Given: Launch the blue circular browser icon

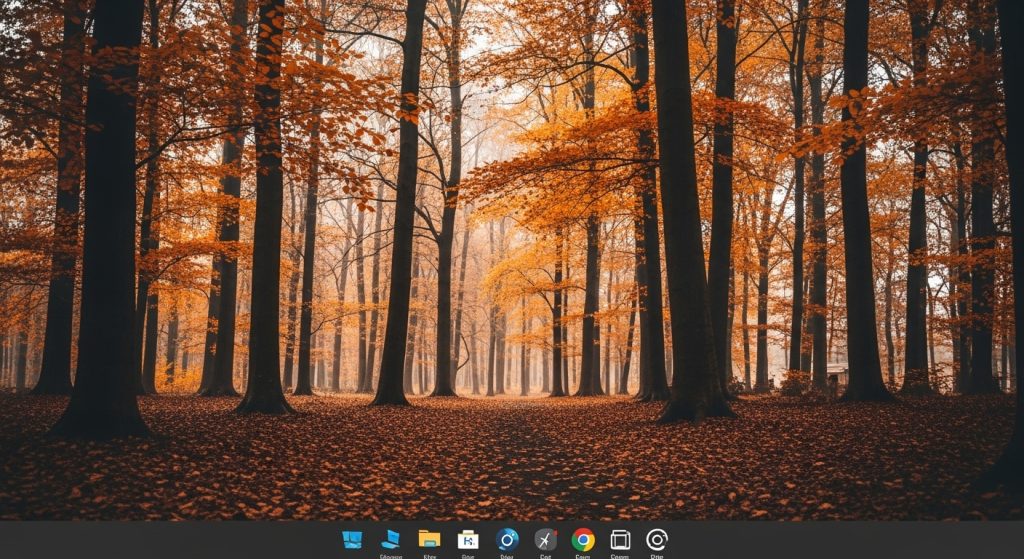Looking at the screenshot, I should coord(507,539).
